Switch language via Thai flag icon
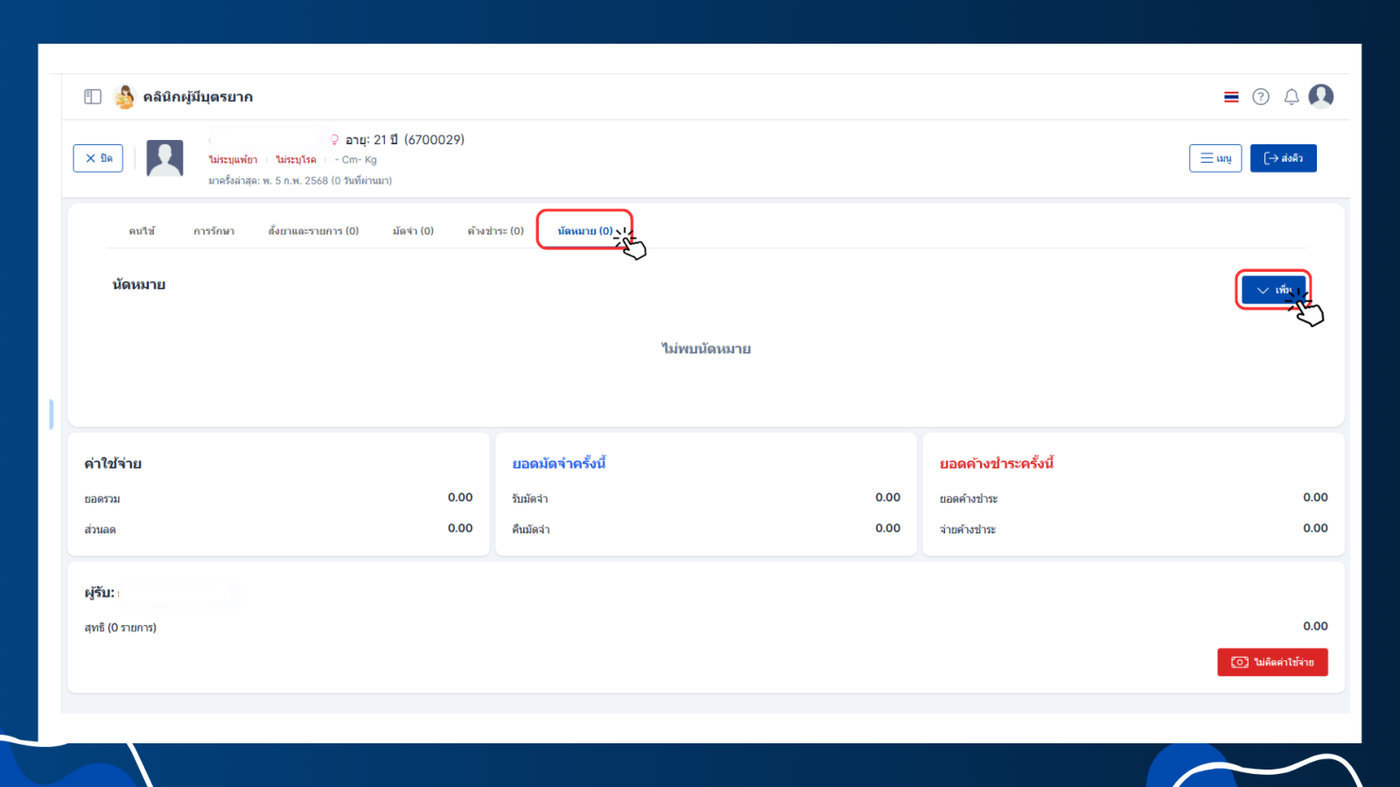The height and width of the screenshot is (787, 1400). [1231, 97]
